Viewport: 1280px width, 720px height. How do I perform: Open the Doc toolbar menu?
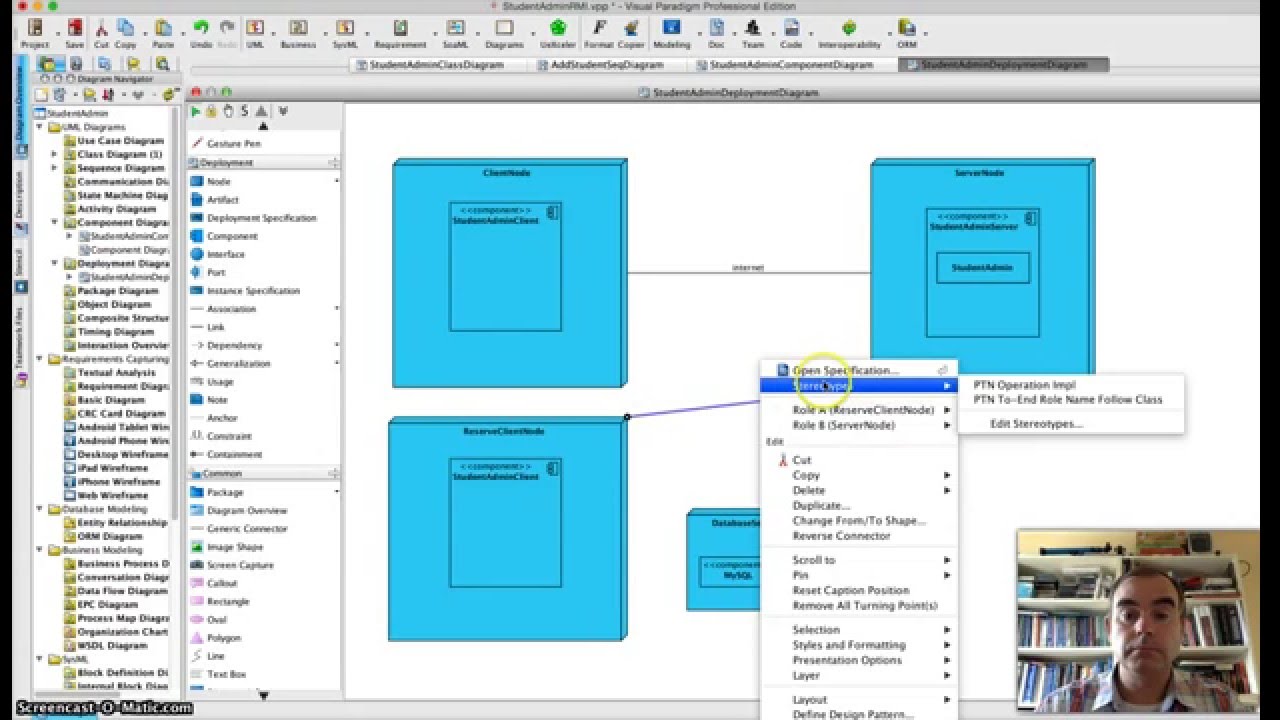(x=716, y=33)
